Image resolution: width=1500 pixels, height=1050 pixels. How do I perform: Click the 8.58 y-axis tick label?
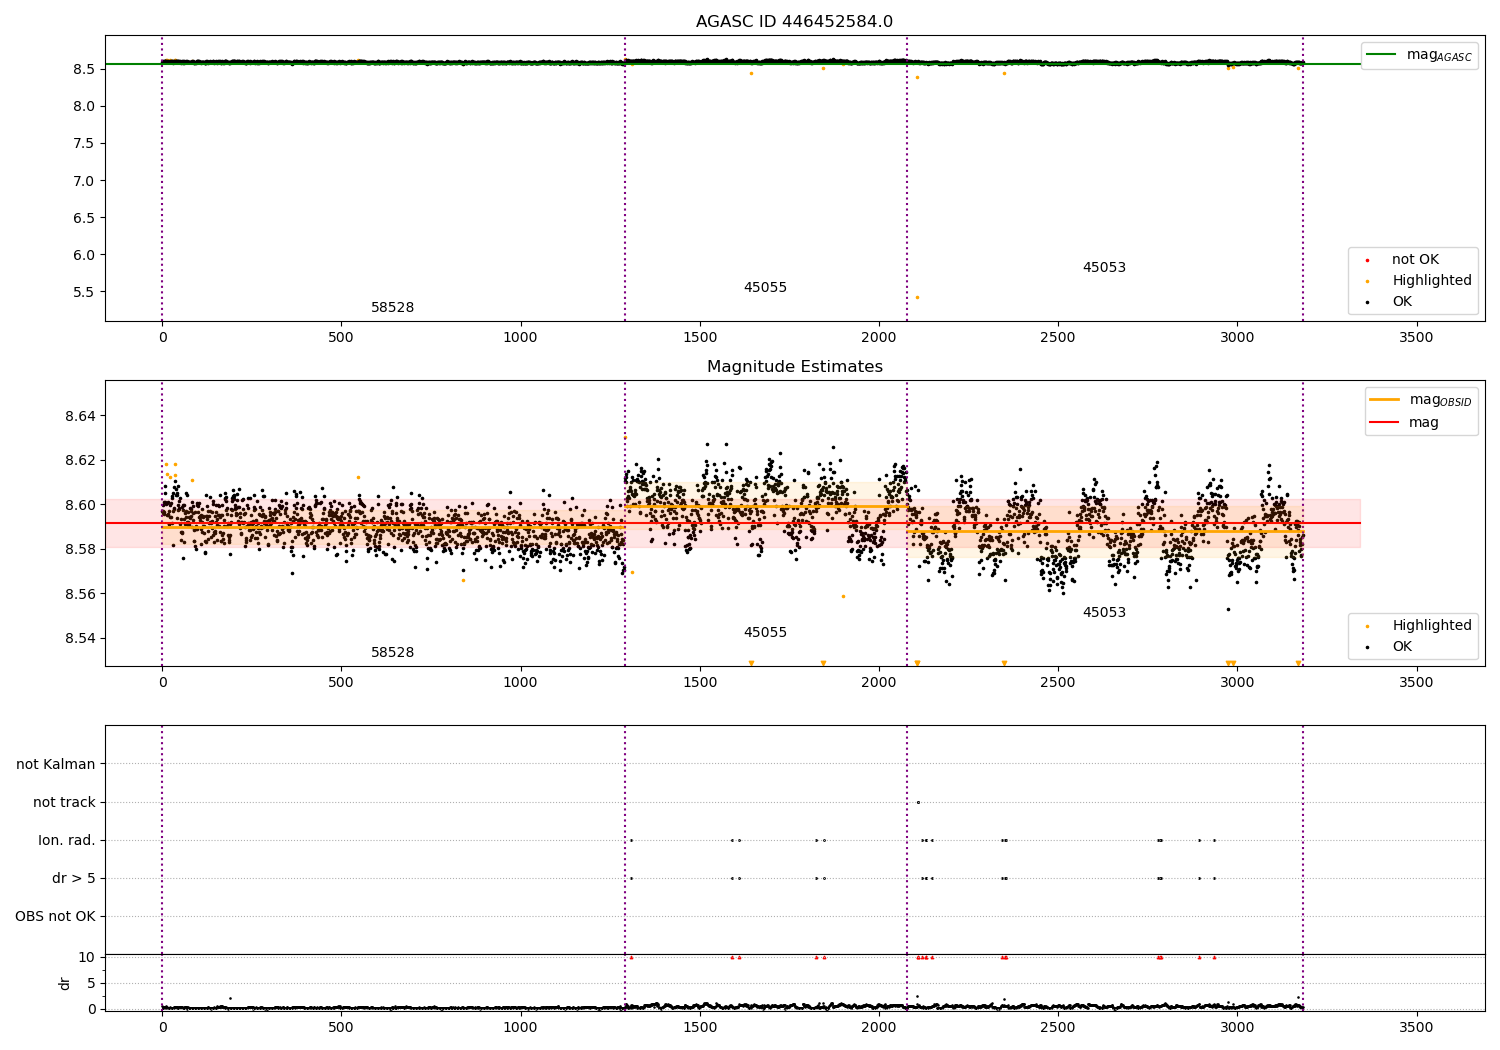click(78, 550)
